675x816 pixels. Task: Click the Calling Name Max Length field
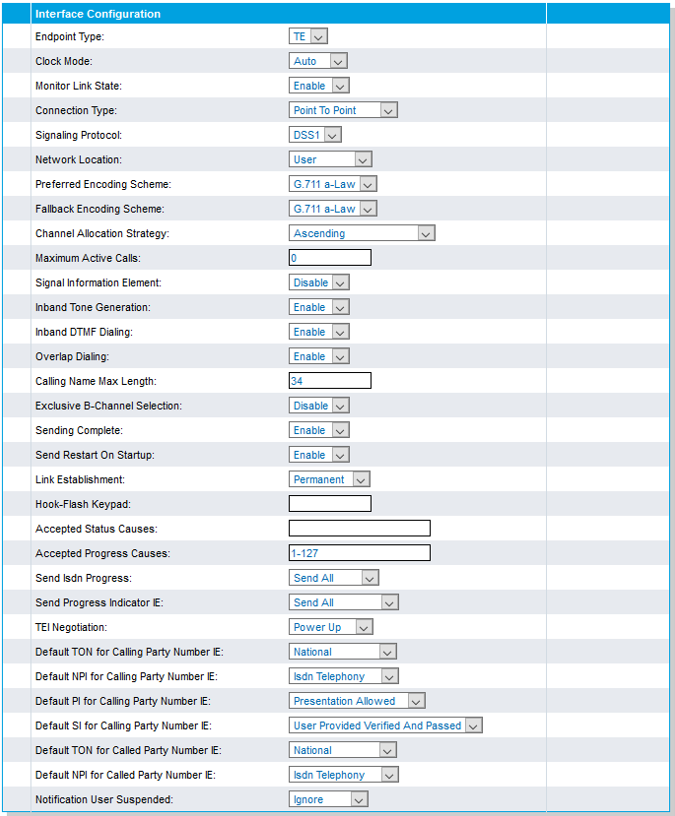(x=330, y=381)
